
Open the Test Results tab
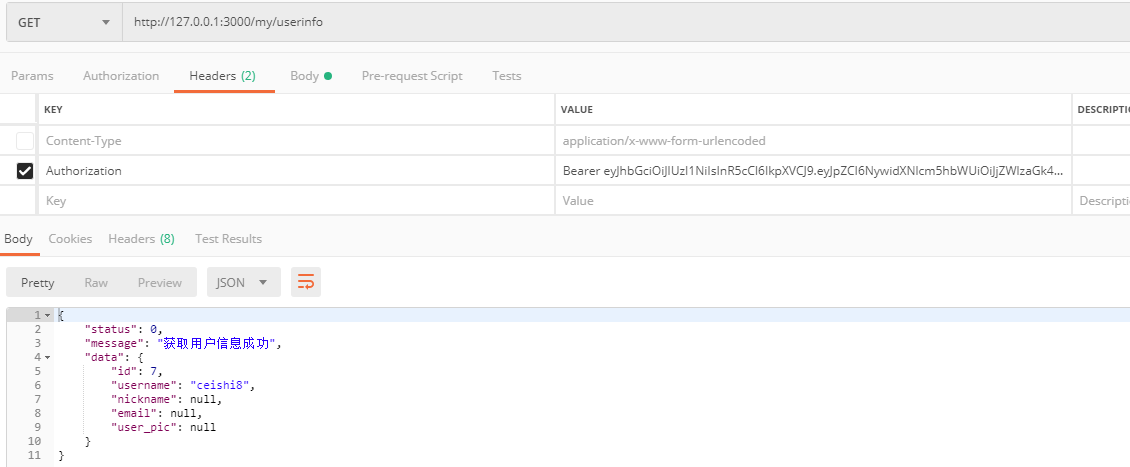[x=228, y=239]
